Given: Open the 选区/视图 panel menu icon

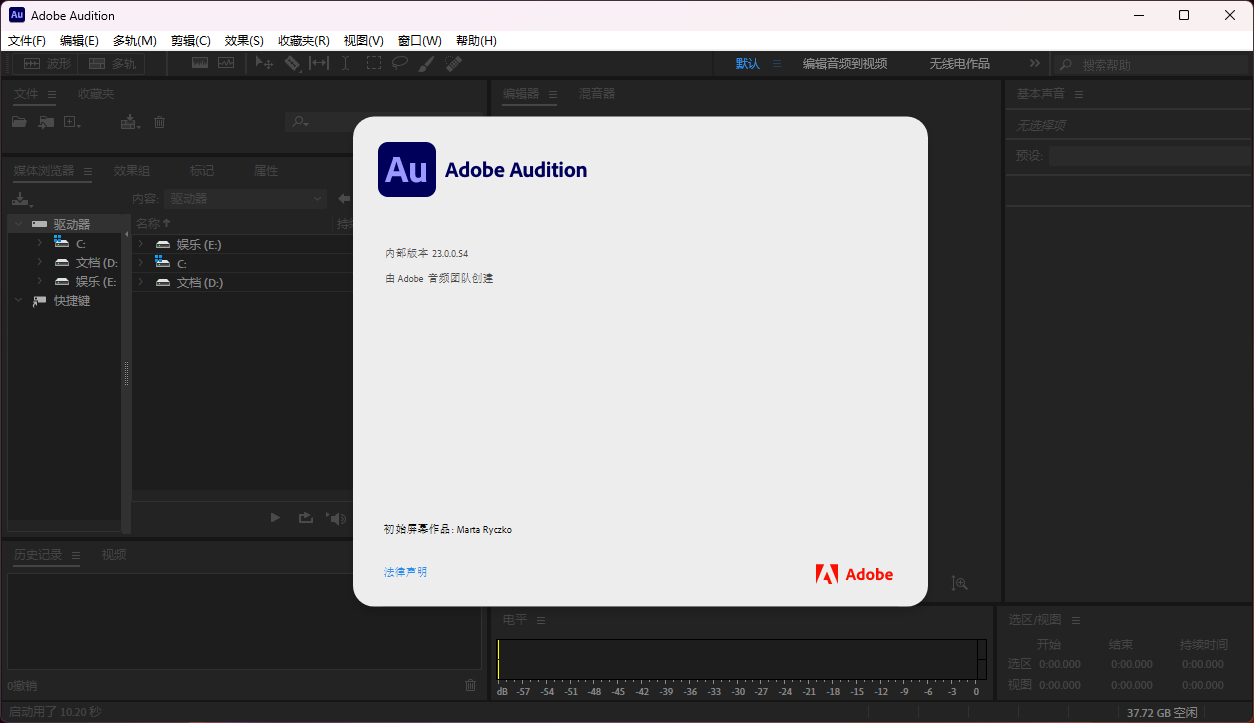Looking at the screenshot, I should (x=1076, y=620).
